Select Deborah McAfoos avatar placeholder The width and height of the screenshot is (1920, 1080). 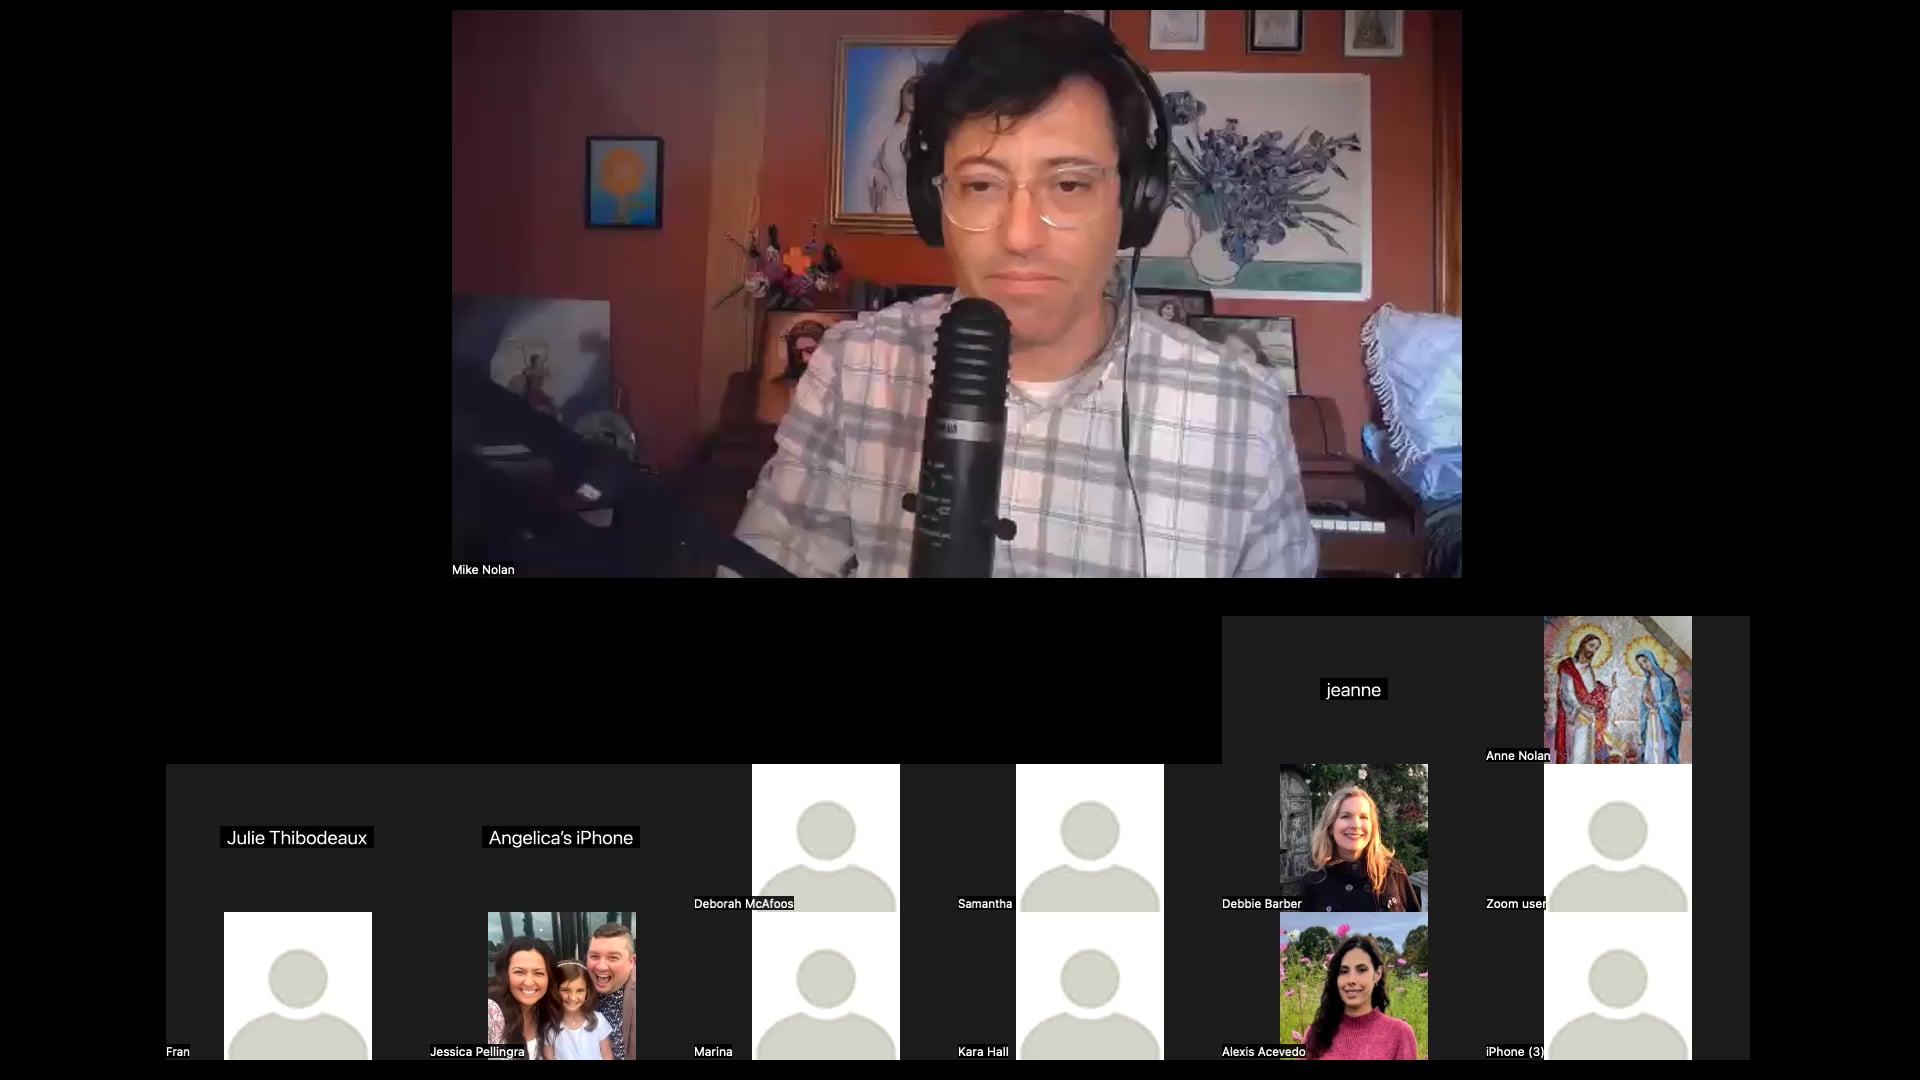click(x=825, y=838)
